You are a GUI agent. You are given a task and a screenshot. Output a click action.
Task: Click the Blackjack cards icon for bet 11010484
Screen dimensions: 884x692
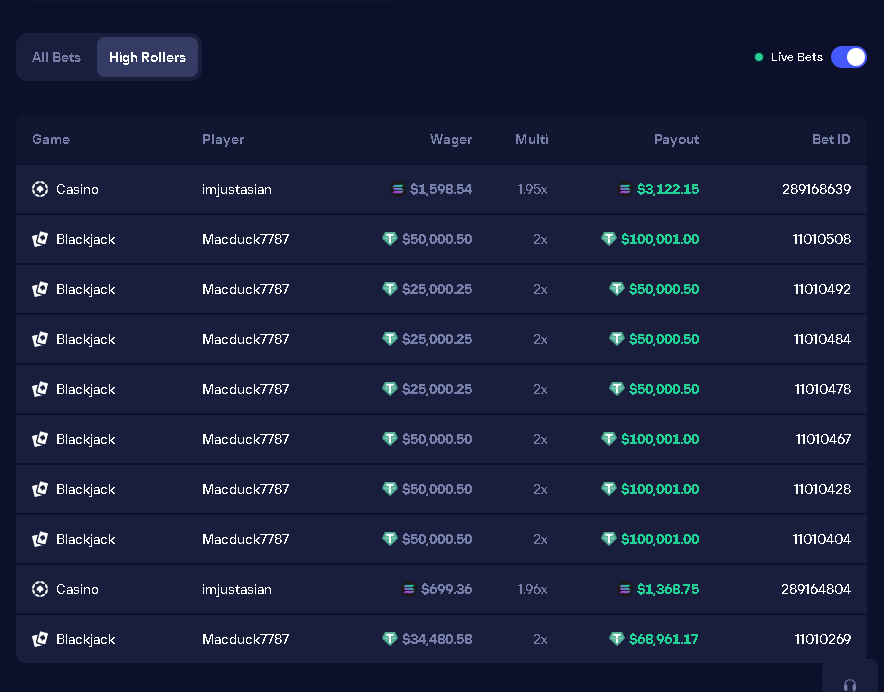click(40, 339)
